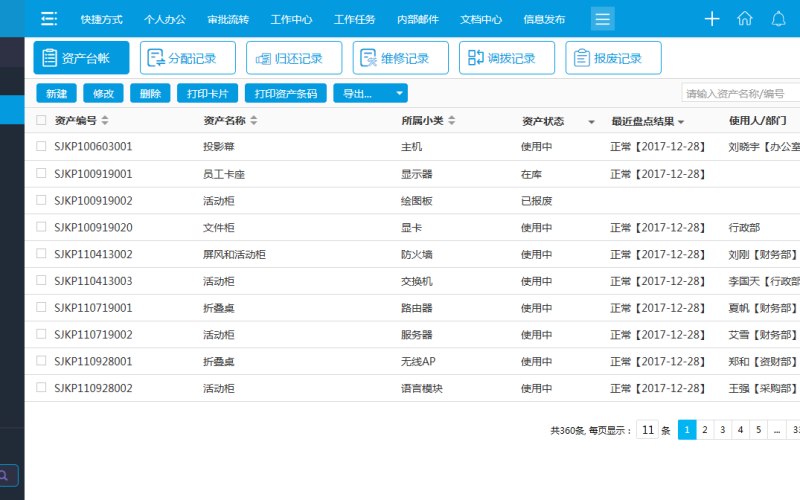Check the row SJKP110928002
Image resolution: width=800 pixels, height=500 pixels.
pyautogui.click(x=41, y=387)
